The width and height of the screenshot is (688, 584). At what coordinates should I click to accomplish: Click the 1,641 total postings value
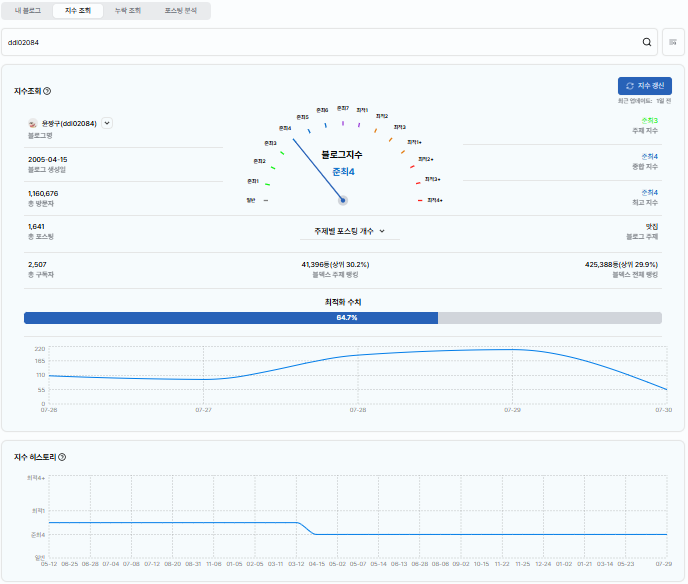[x=36, y=226]
